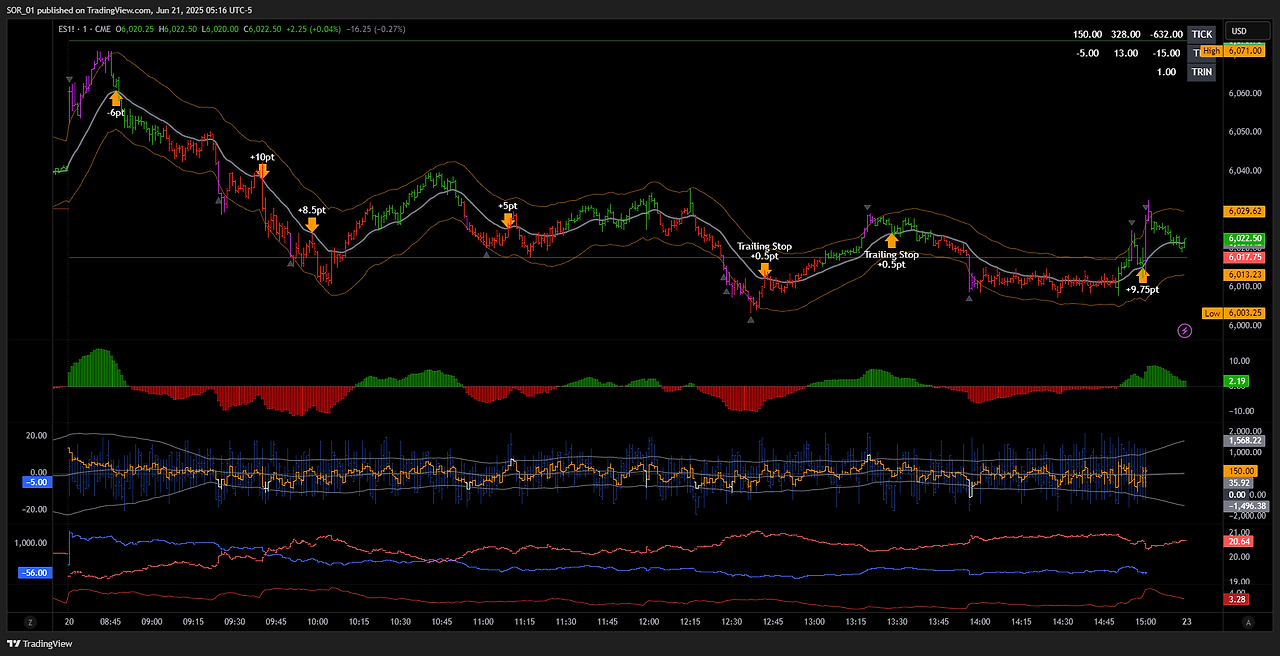1280x656 pixels.
Task: Click the CME exchange label in the legend
Action: [102, 29]
